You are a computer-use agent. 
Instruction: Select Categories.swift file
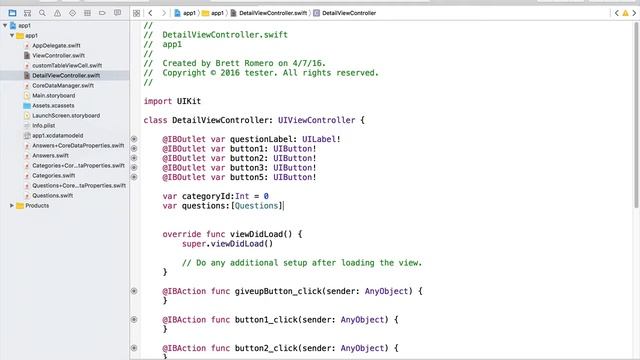tap(53, 176)
